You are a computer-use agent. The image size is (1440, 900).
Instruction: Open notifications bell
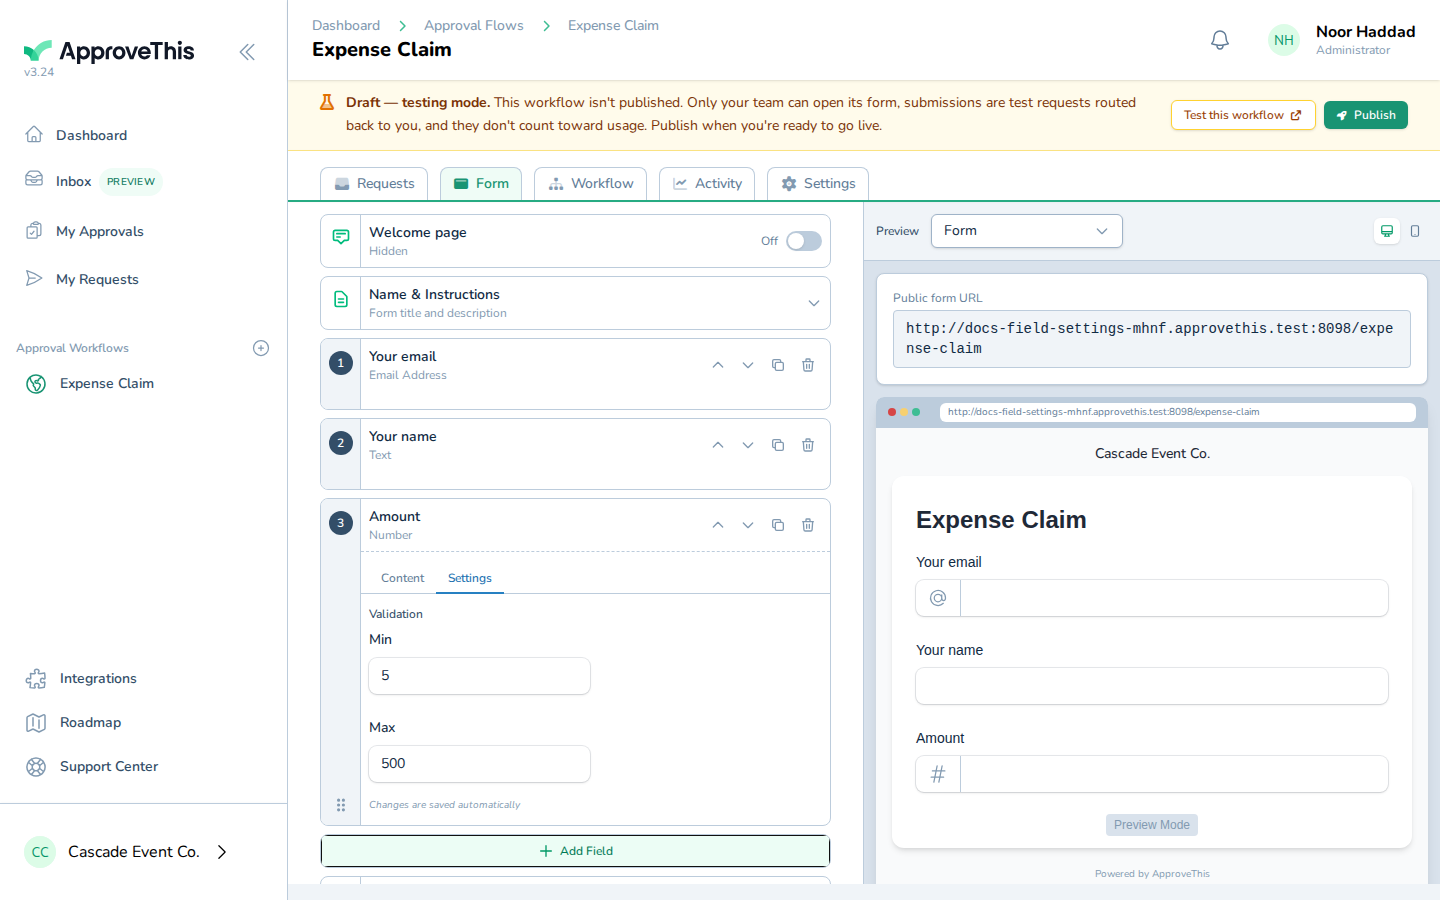[x=1220, y=40]
